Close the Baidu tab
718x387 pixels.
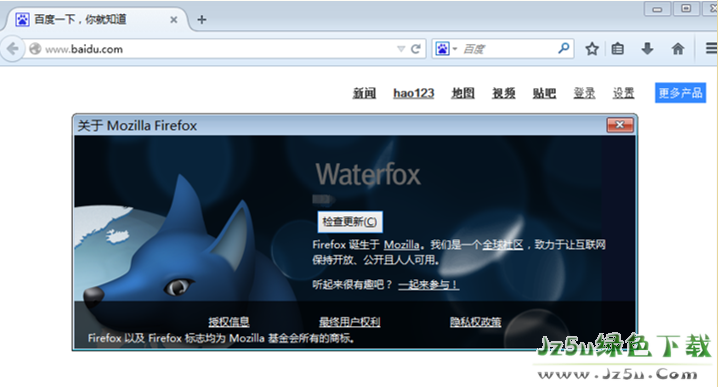[174, 20]
